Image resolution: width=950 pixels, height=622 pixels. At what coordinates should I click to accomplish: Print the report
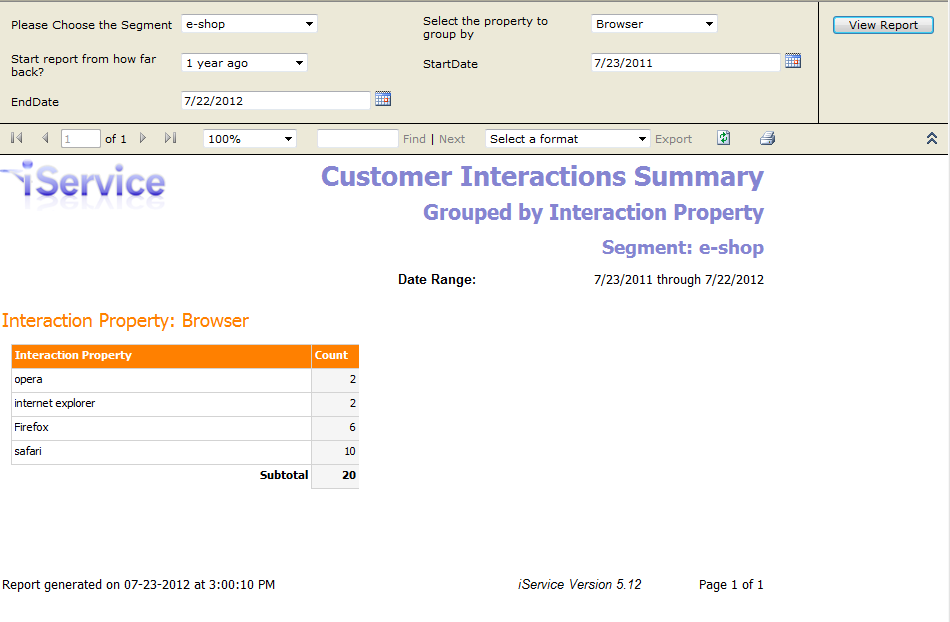[767, 139]
